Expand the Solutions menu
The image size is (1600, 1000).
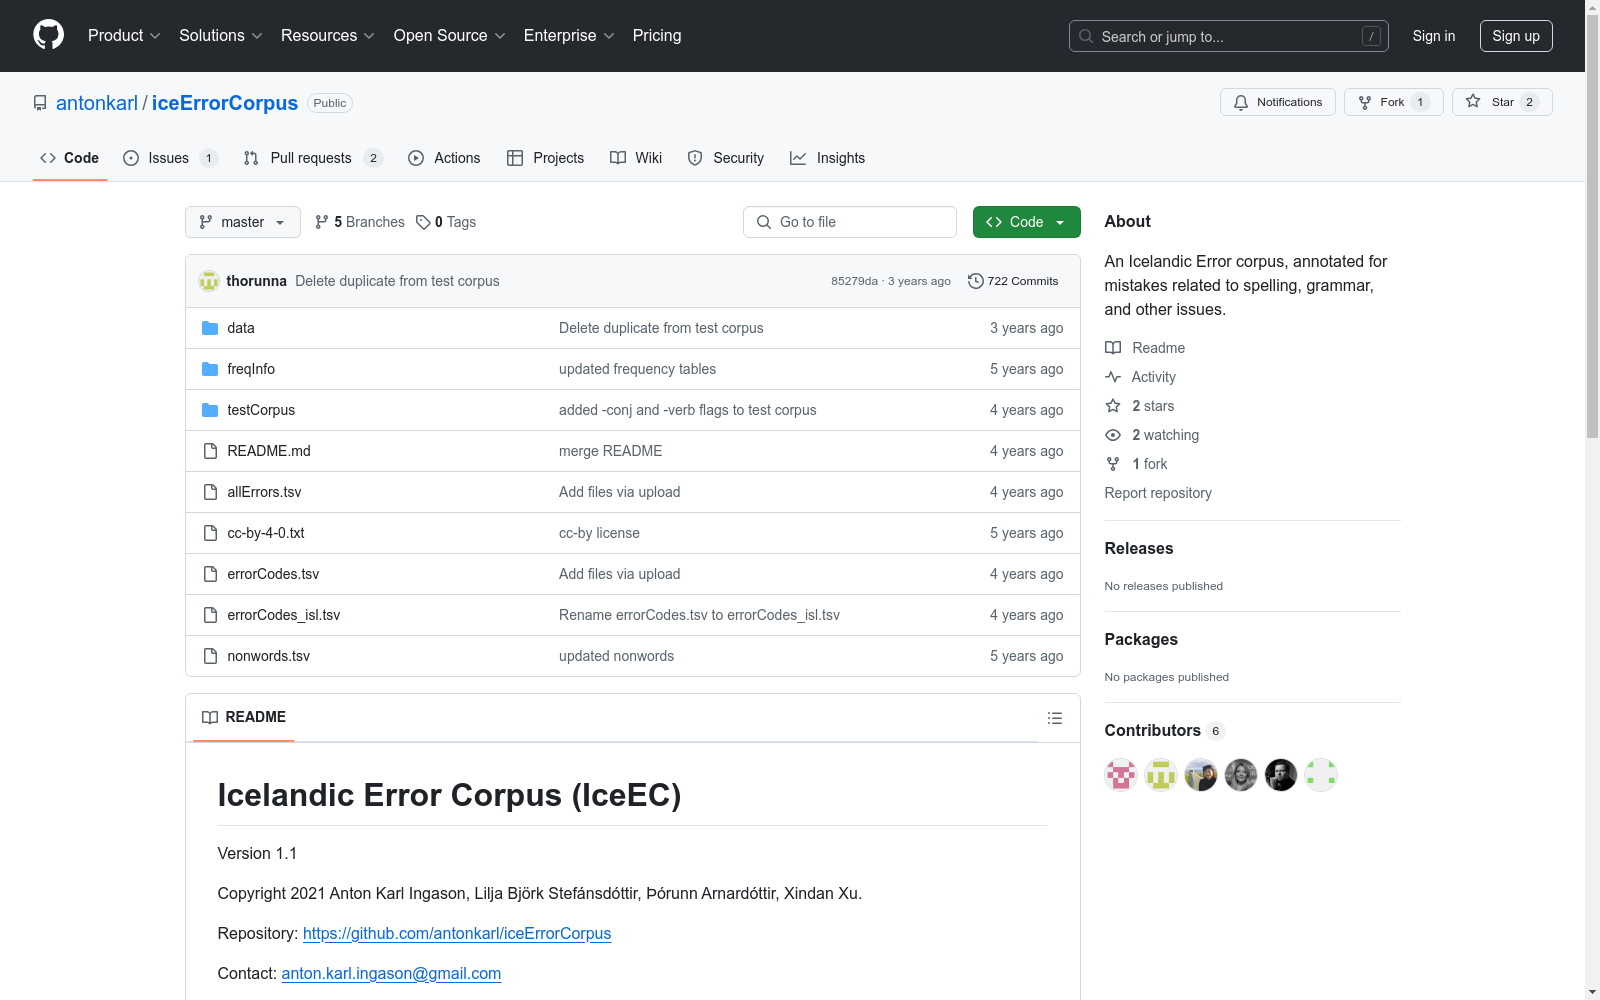[x=221, y=35]
